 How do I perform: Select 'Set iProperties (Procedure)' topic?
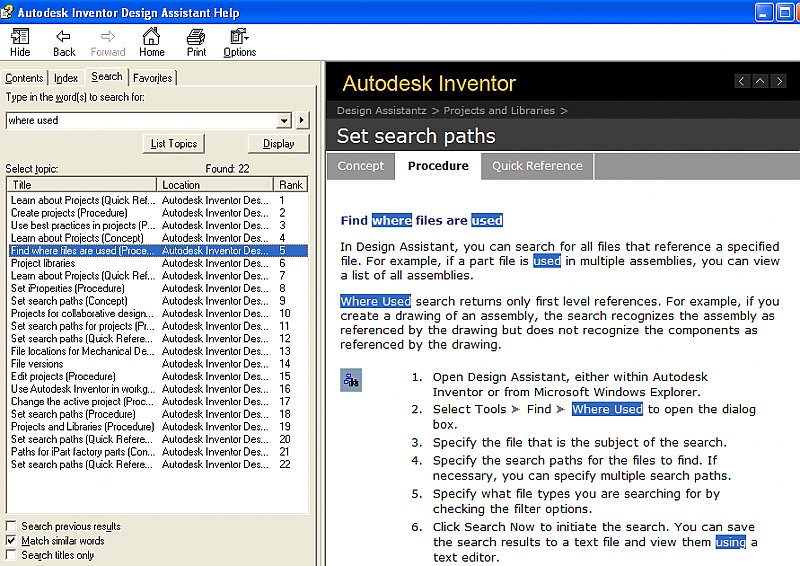[x=158, y=288]
